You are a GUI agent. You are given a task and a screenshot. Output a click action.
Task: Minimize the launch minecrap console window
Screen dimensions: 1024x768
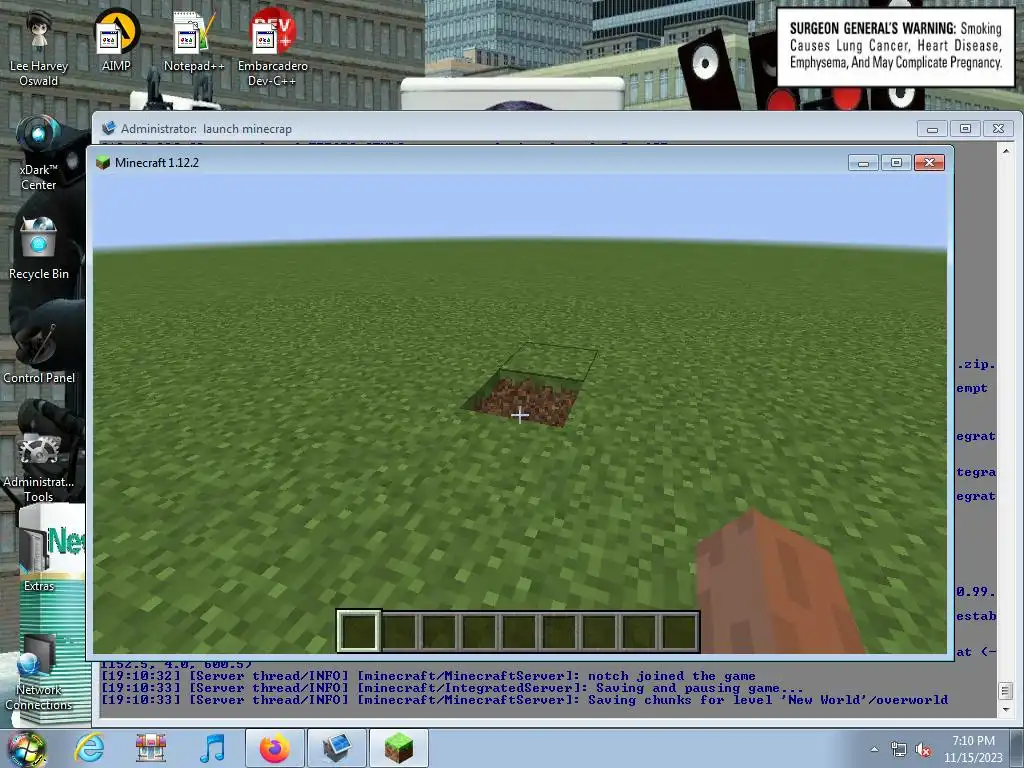click(932, 129)
